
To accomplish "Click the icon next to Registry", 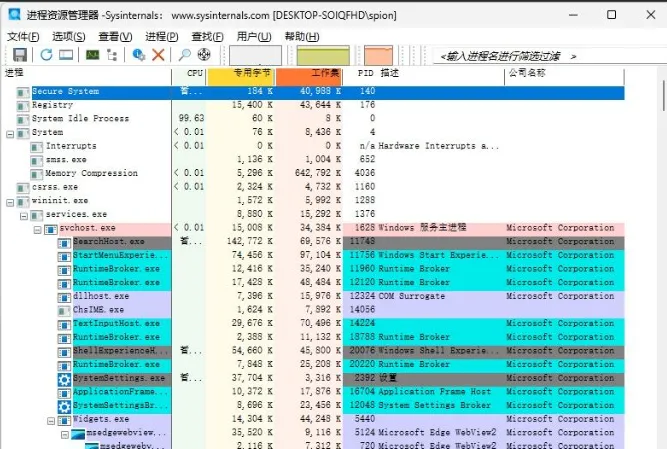I will 23,105.
